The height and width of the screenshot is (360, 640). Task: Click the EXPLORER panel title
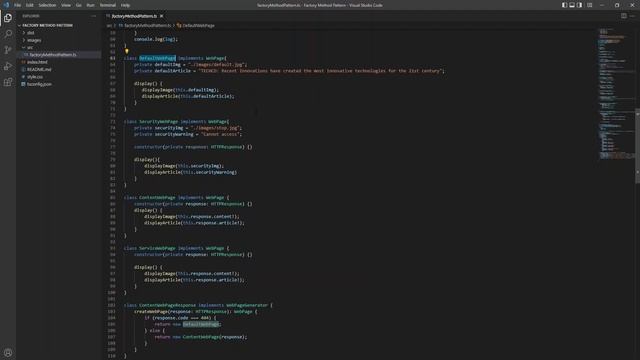click(x=31, y=16)
